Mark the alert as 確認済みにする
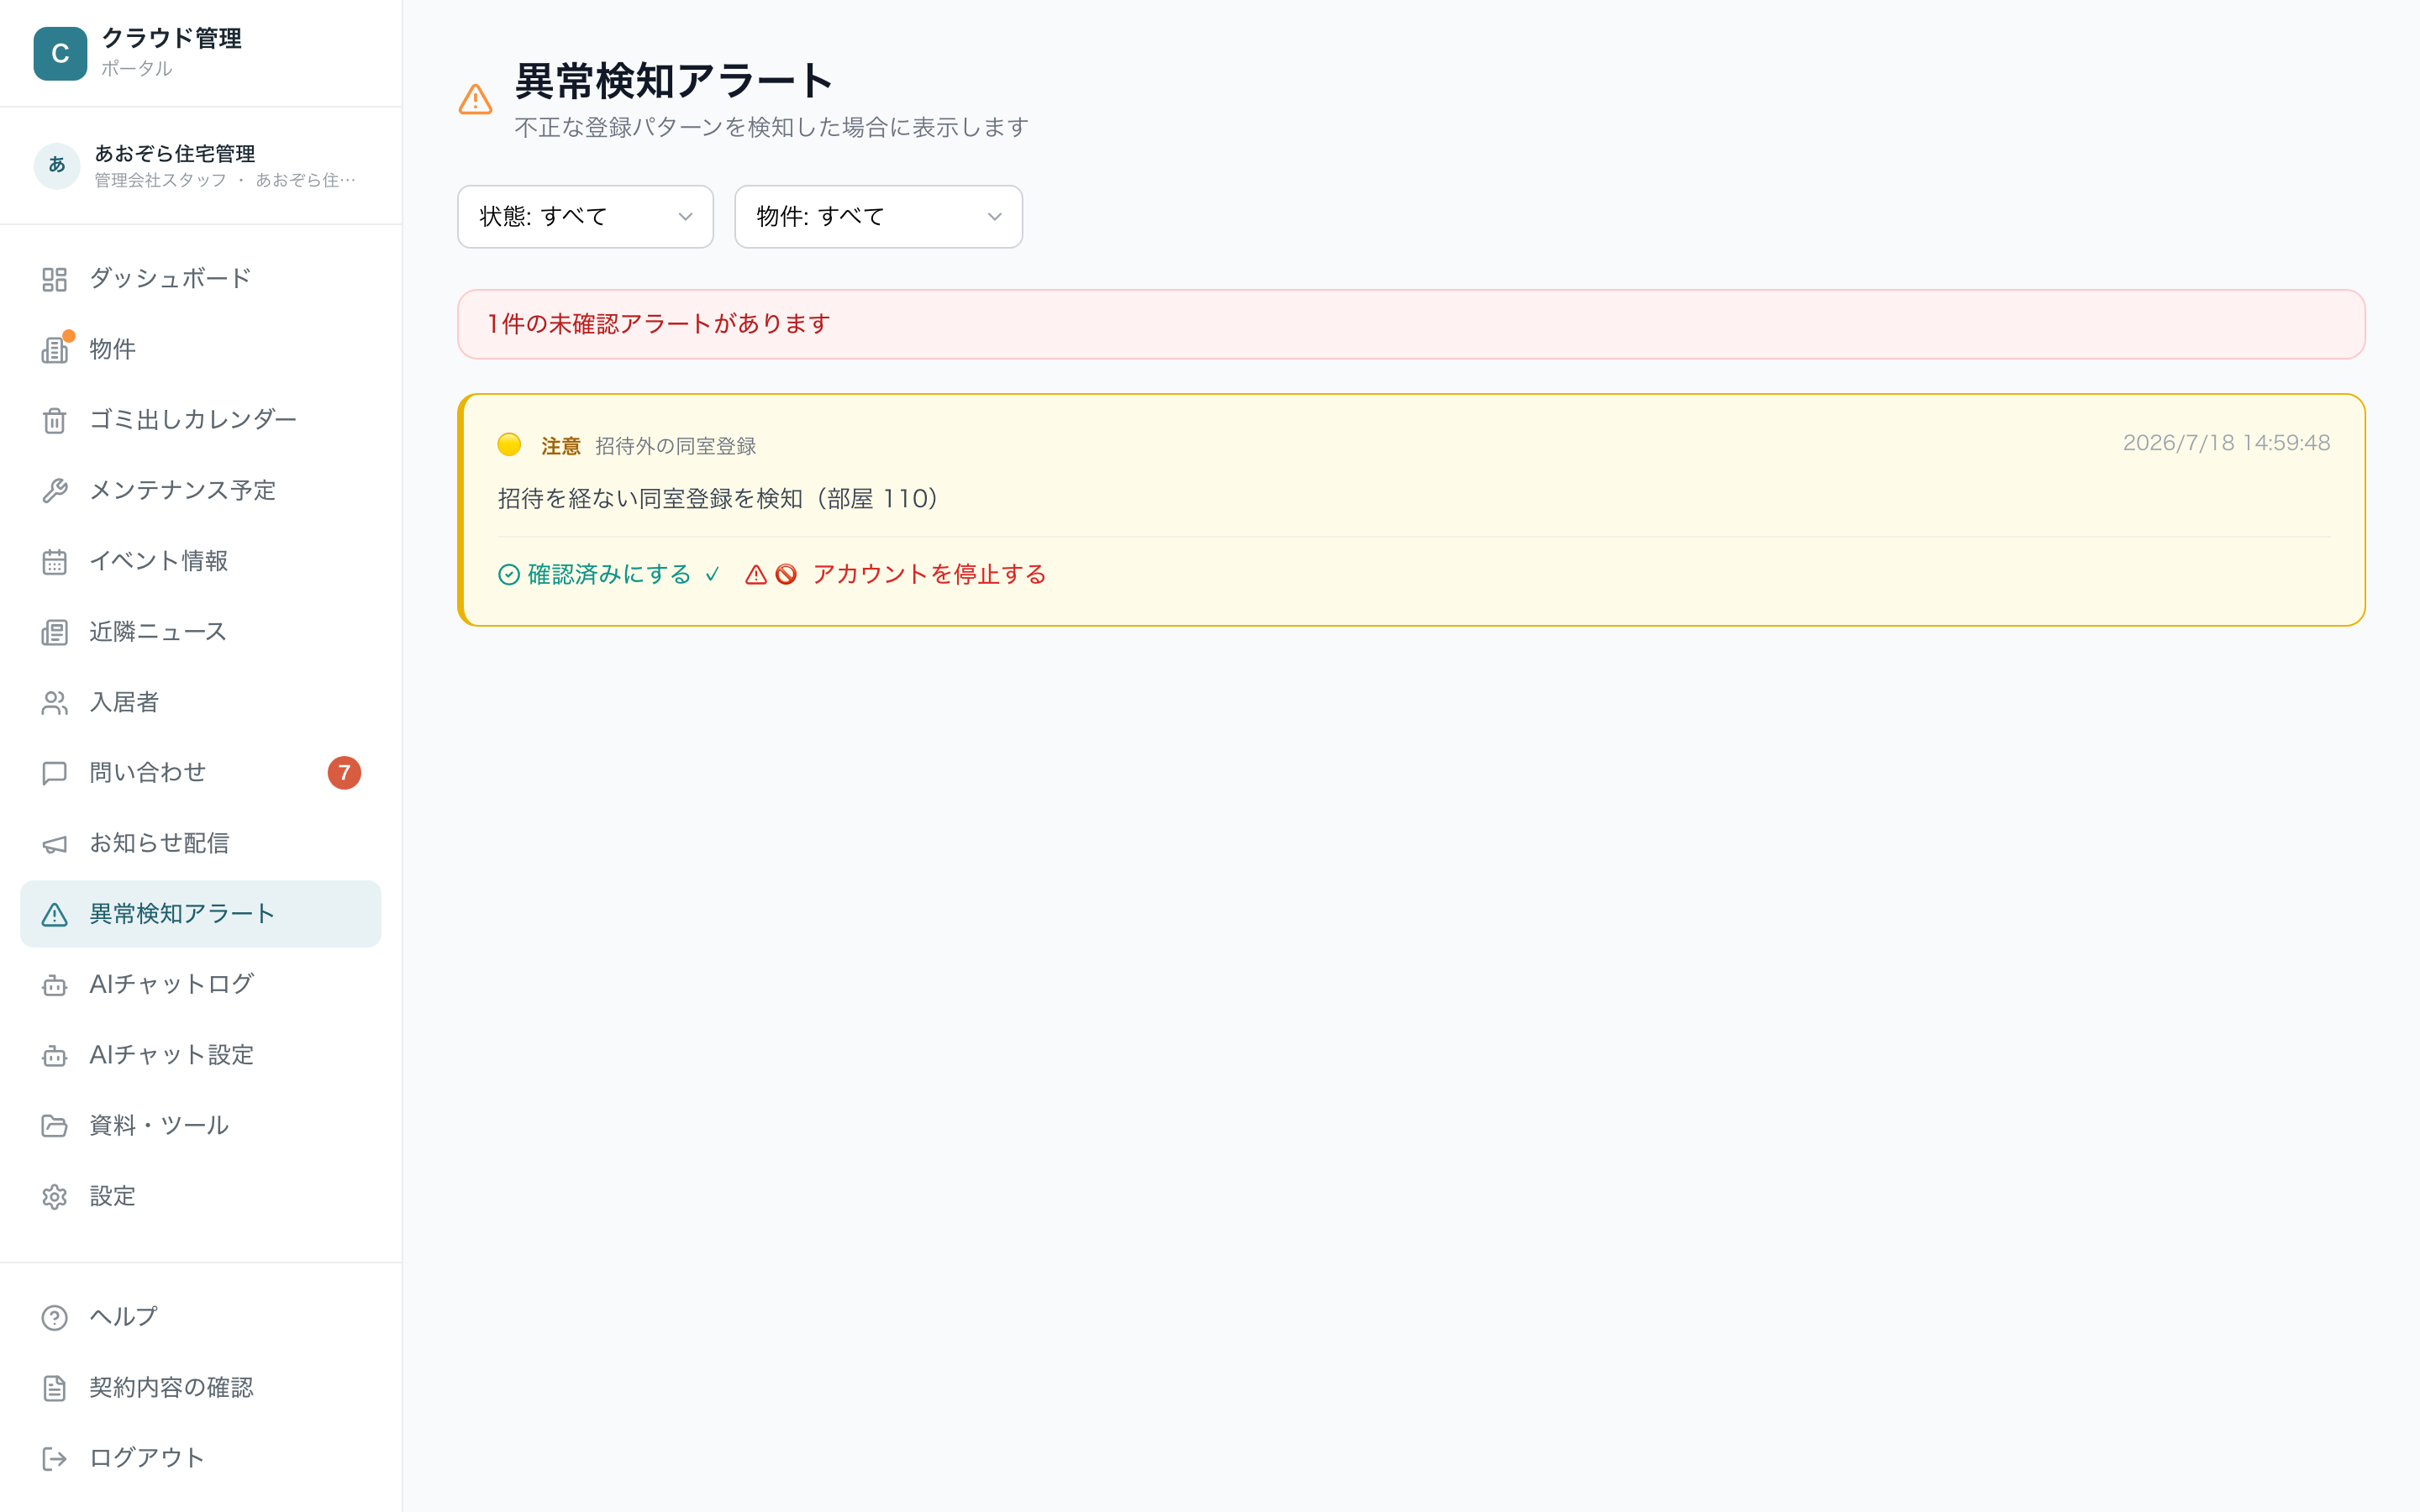Image resolution: width=2420 pixels, height=1512 pixels. [x=609, y=574]
